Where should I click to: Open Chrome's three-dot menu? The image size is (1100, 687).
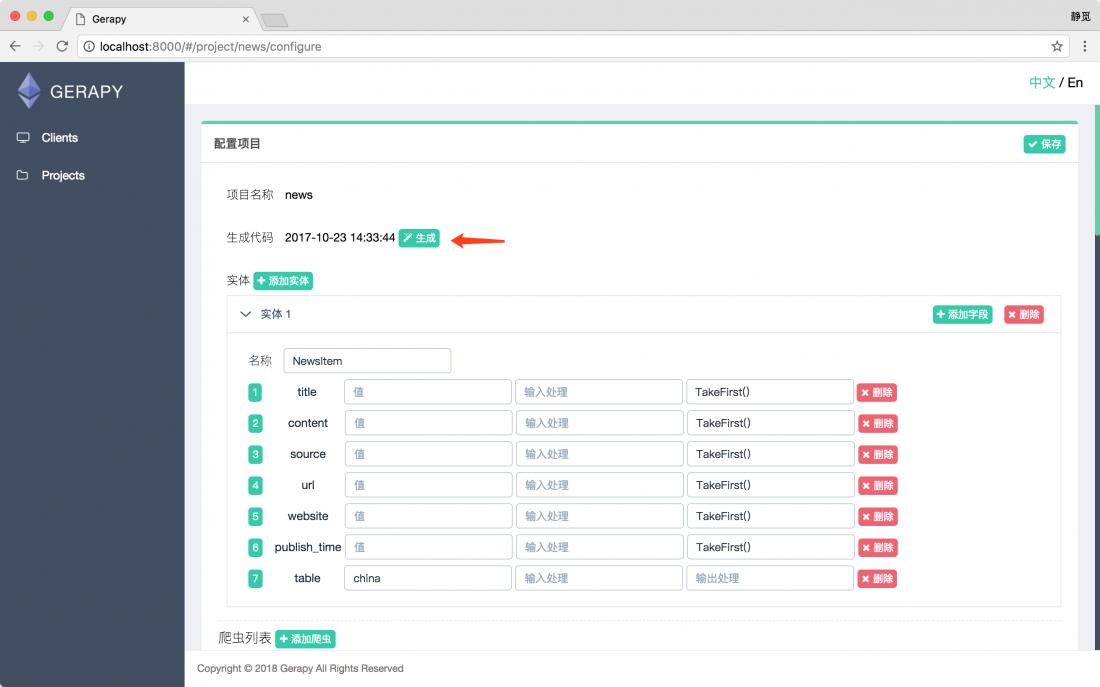coord(1085,46)
